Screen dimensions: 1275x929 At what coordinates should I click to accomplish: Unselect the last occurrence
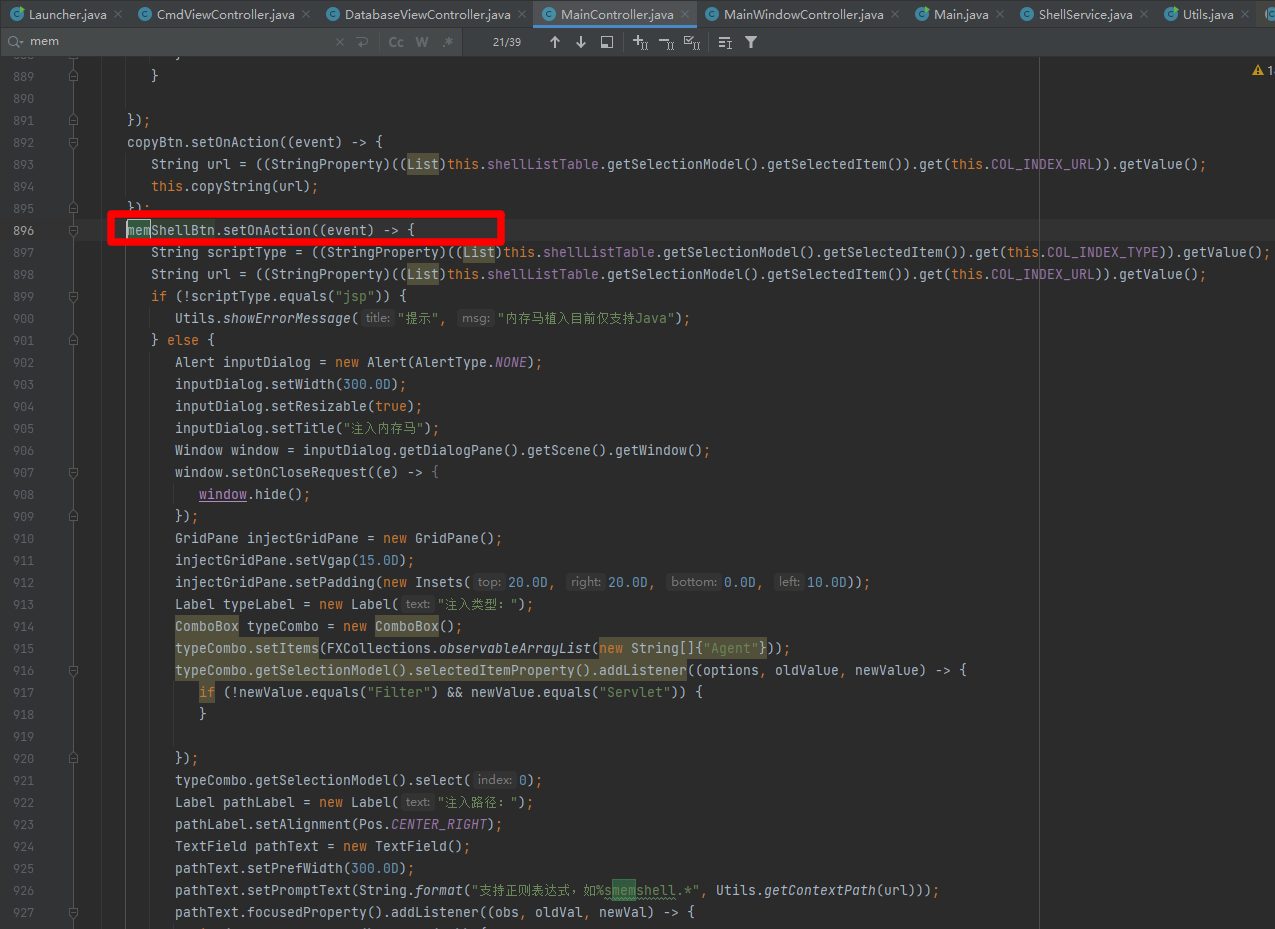(x=666, y=42)
